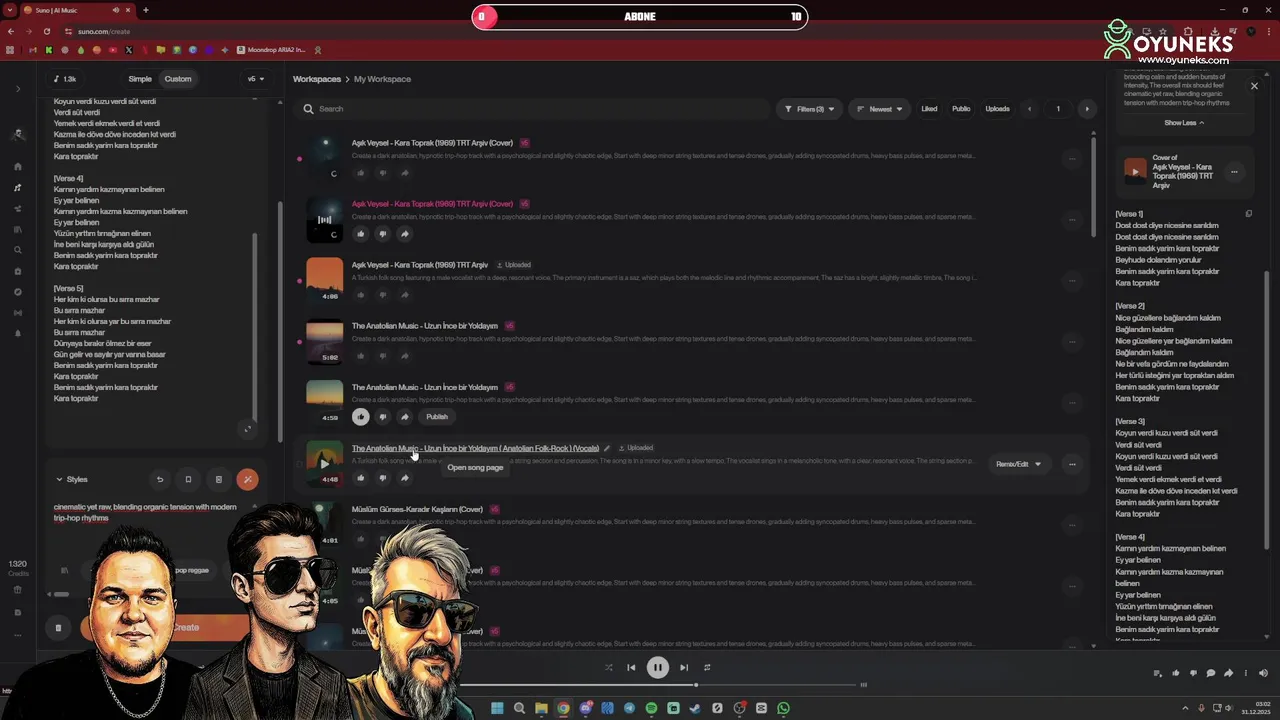1280x720 pixels.
Task: Collapse the Styles section
Action: point(72,479)
